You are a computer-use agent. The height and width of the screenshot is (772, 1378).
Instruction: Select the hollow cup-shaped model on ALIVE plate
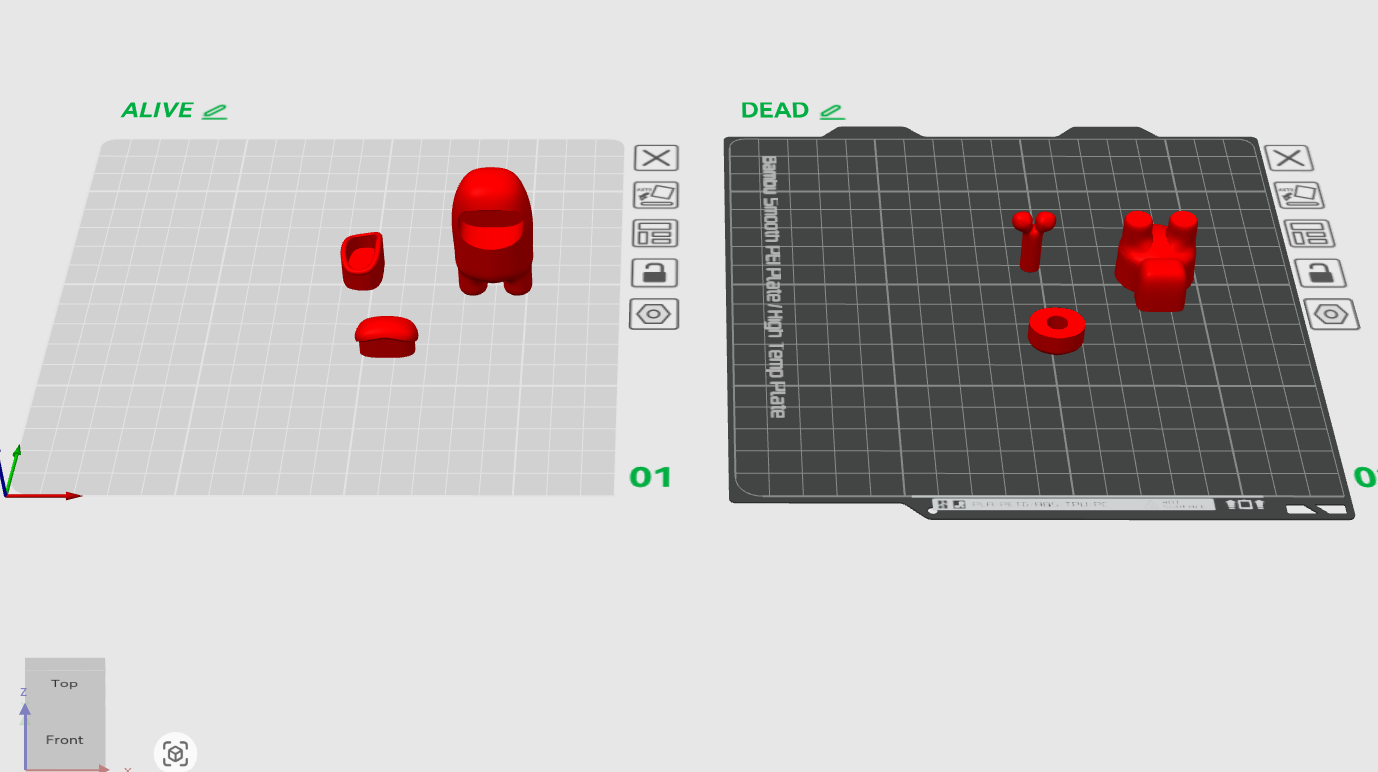(x=362, y=261)
